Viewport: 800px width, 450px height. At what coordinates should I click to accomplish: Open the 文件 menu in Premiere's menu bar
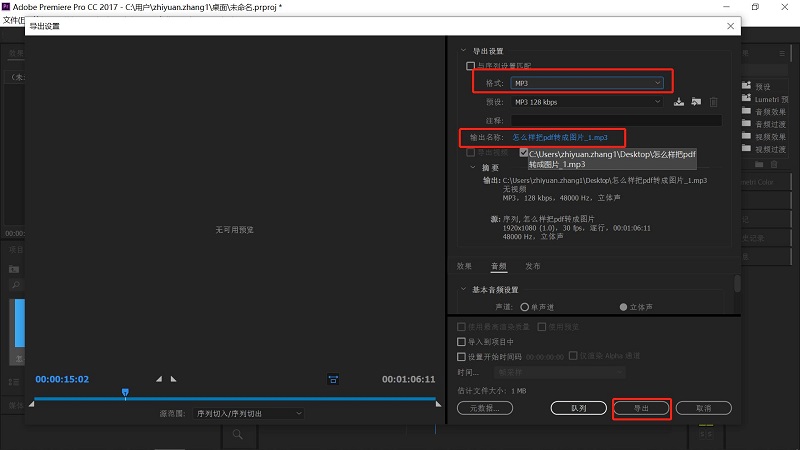(x=13, y=20)
